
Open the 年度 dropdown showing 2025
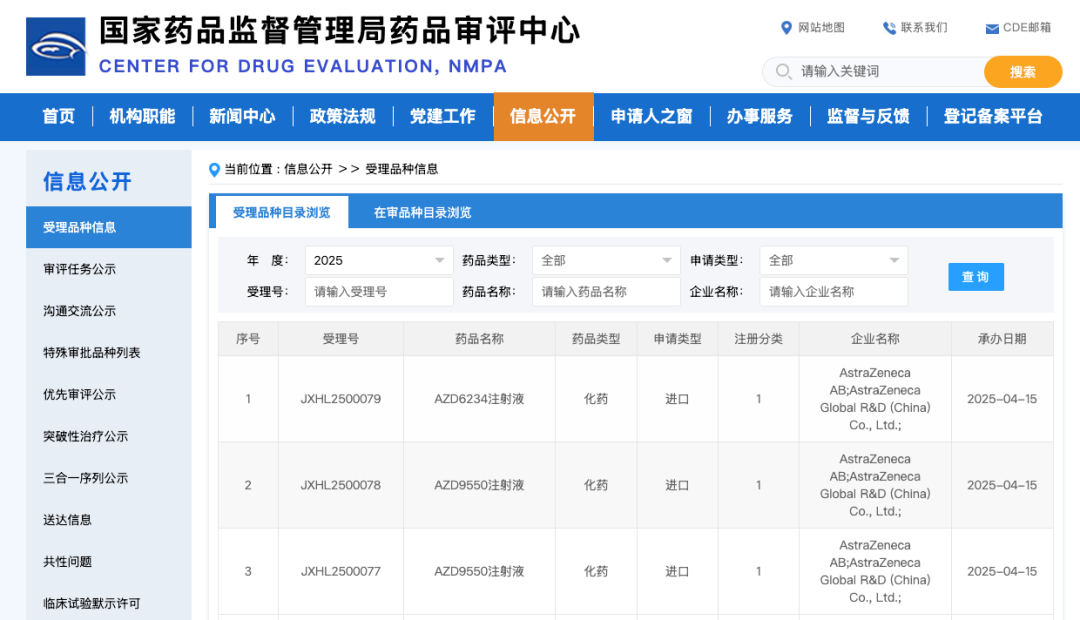pos(378,260)
